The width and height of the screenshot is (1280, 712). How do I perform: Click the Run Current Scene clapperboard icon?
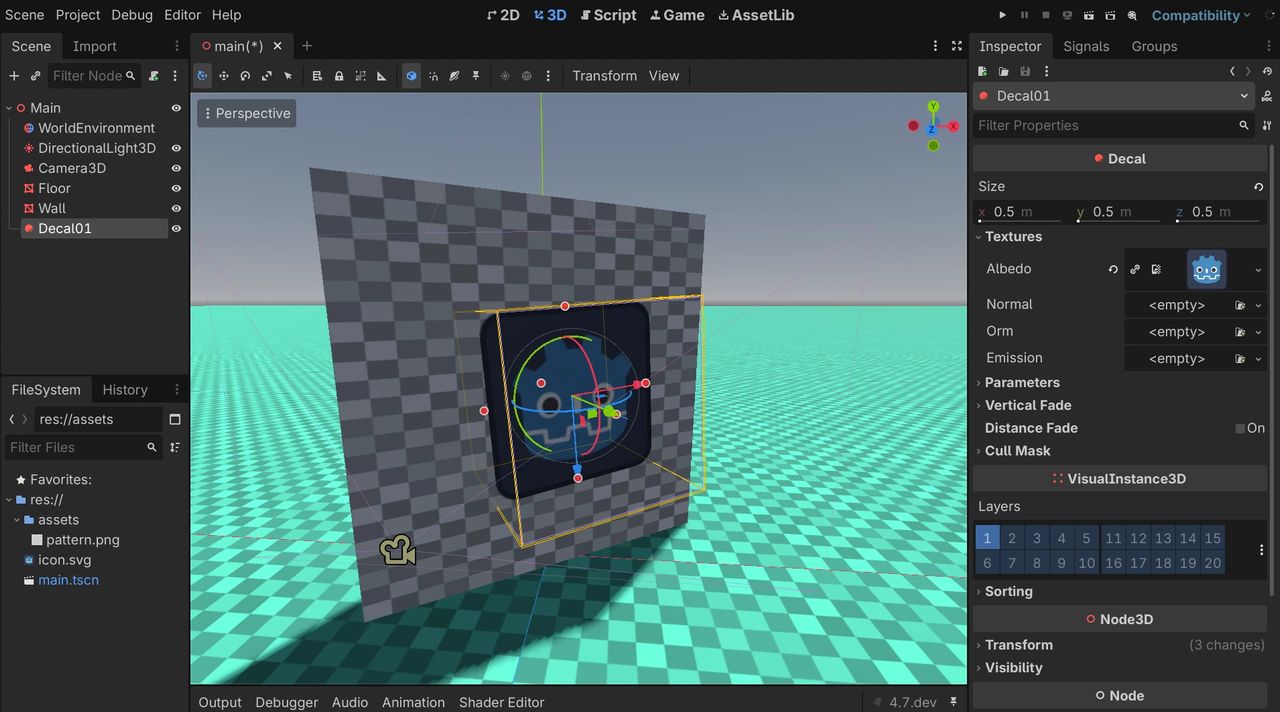pos(1090,15)
